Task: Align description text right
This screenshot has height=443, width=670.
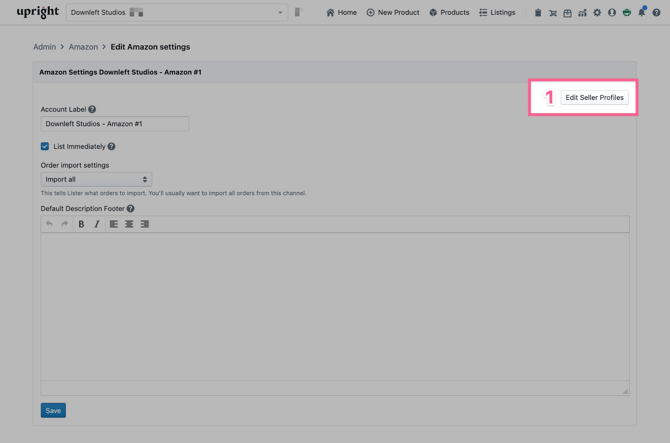Action: pos(145,224)
